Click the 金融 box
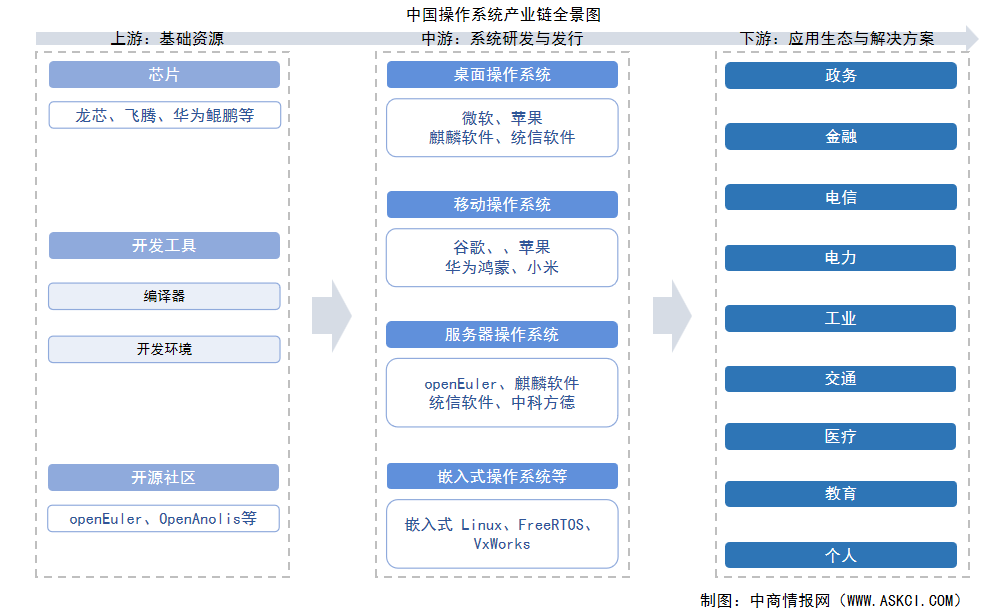Viewport: 1005px width, 614px height. click(841, 137)
